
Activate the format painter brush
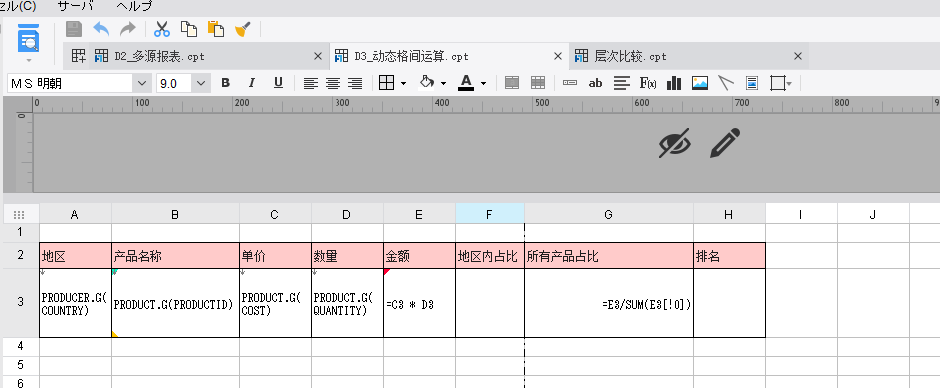[243, 29]
